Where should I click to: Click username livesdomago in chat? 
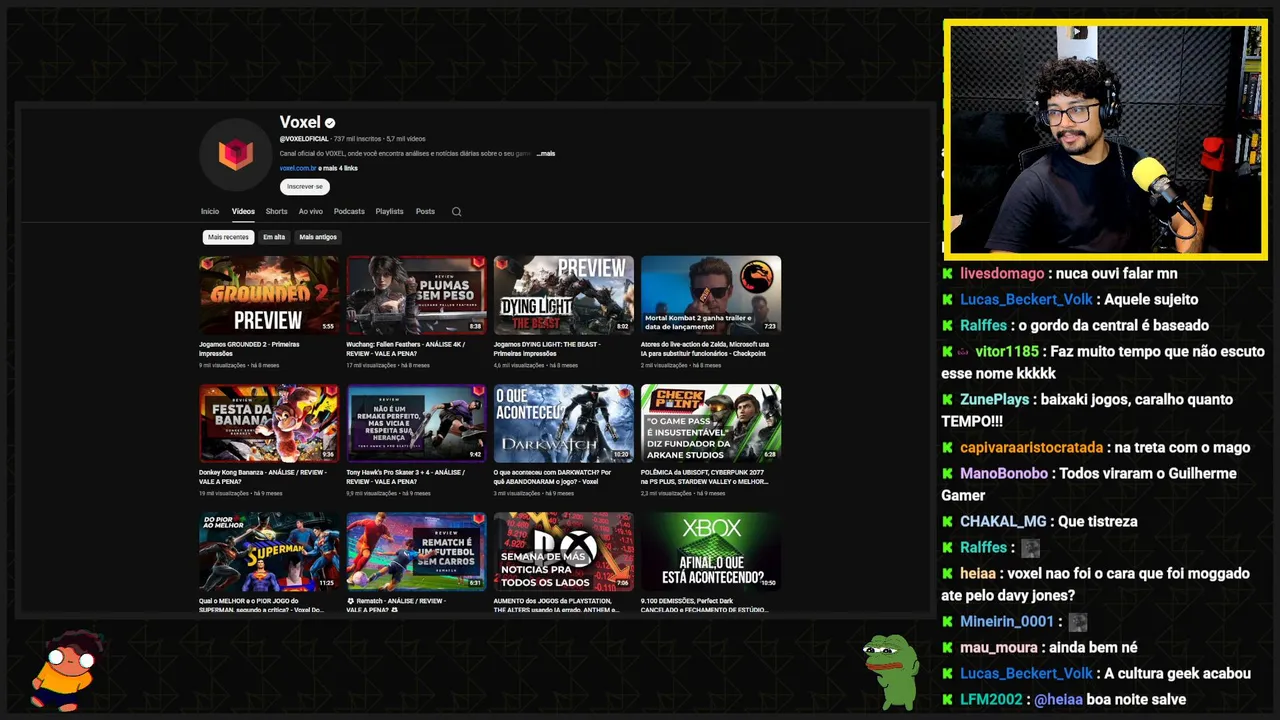1002,273
